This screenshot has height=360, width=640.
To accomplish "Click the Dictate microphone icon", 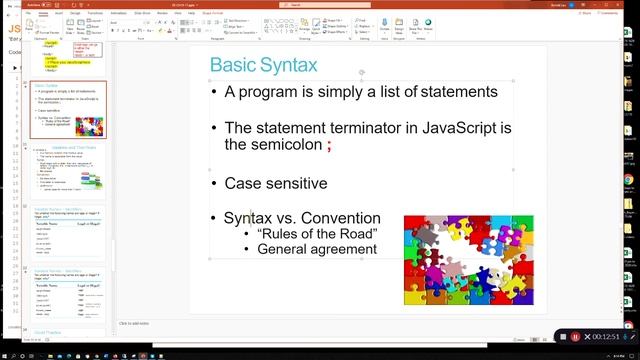I will pos(384,24).
